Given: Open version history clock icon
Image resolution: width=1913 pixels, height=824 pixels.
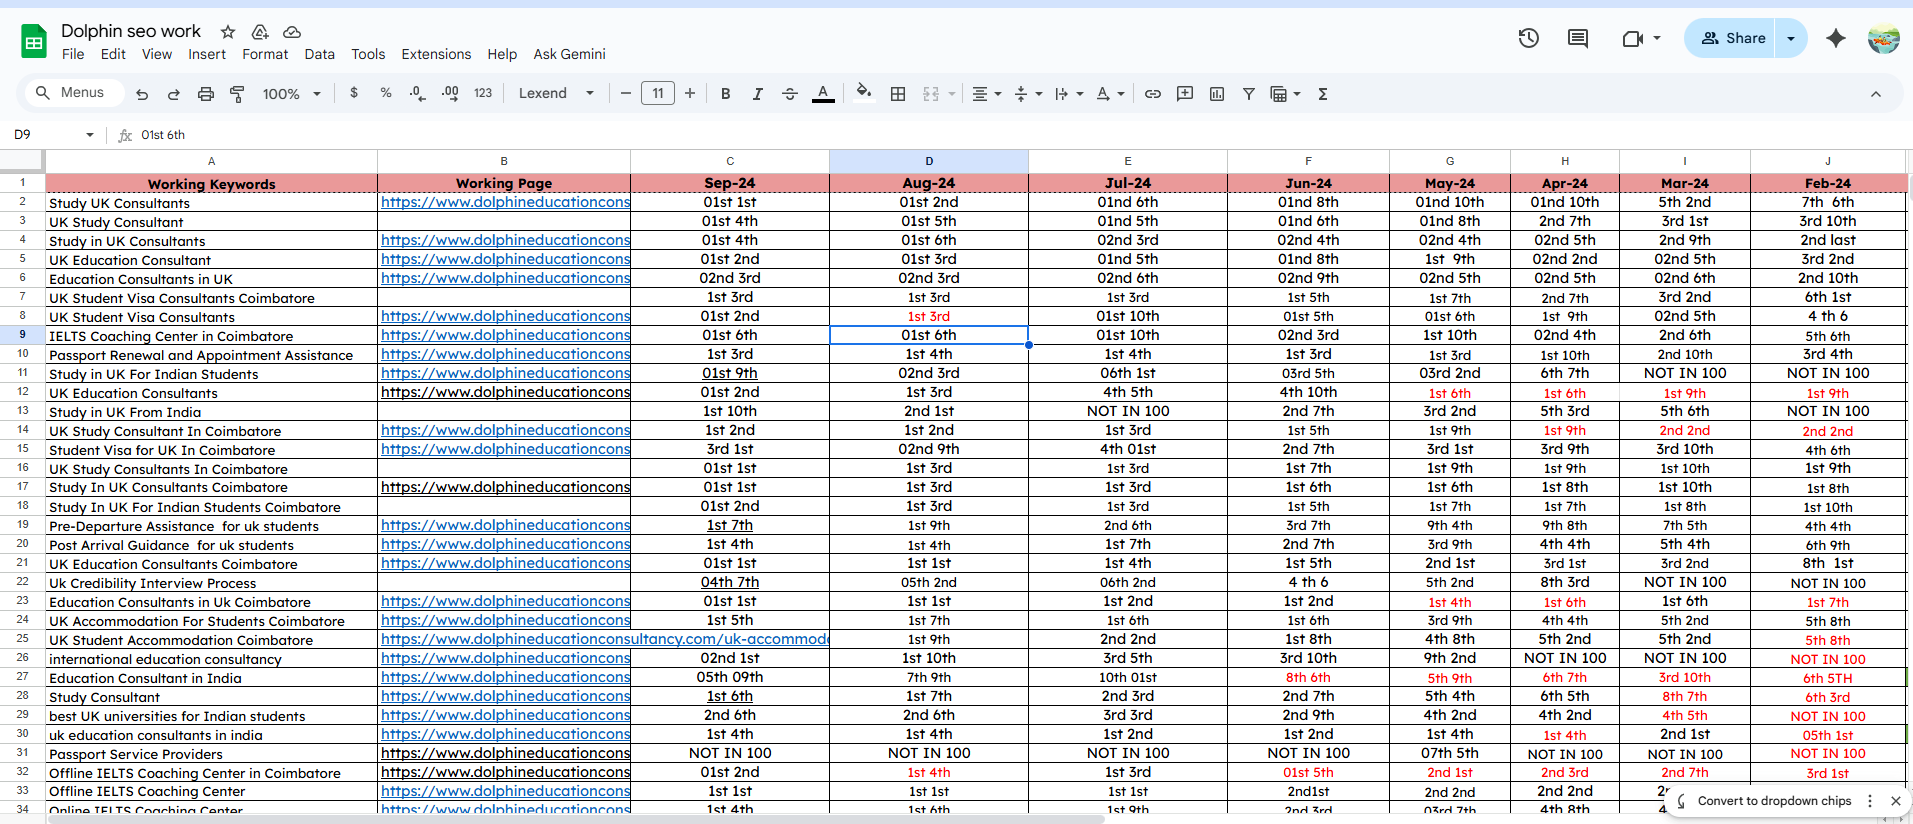Looking at the screenshot, I should coord(1528,39).
